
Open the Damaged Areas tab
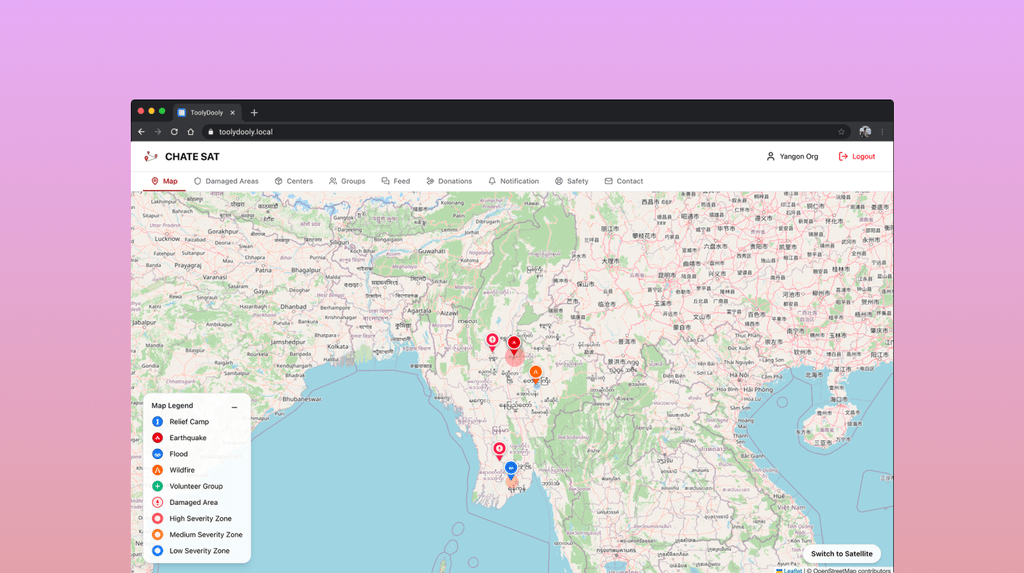(226, 181)
